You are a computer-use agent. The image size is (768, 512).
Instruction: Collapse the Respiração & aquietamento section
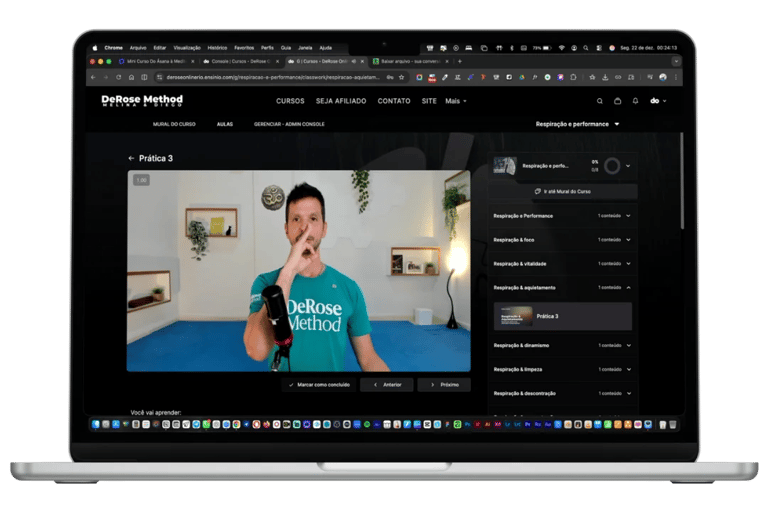tap(562, 288)
